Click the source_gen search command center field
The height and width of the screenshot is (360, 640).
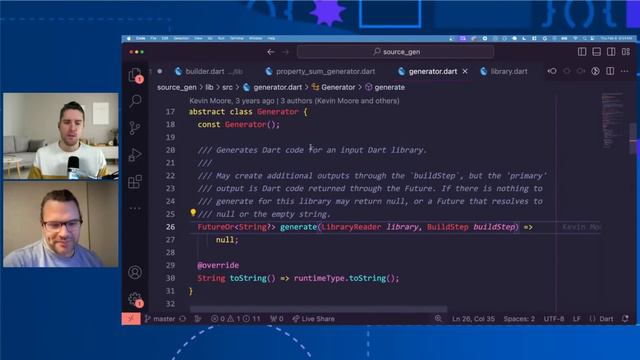pyautogui.click(x=396, y=52)
